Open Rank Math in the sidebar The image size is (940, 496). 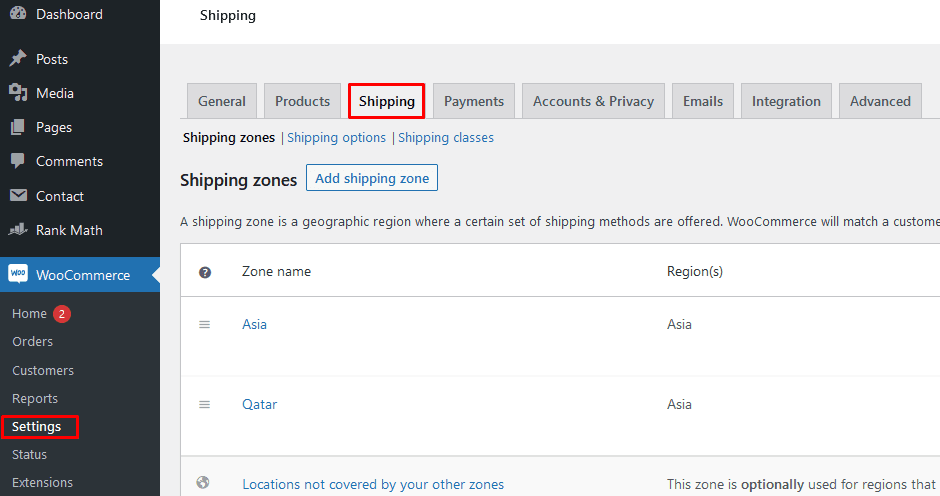point(69,230)
